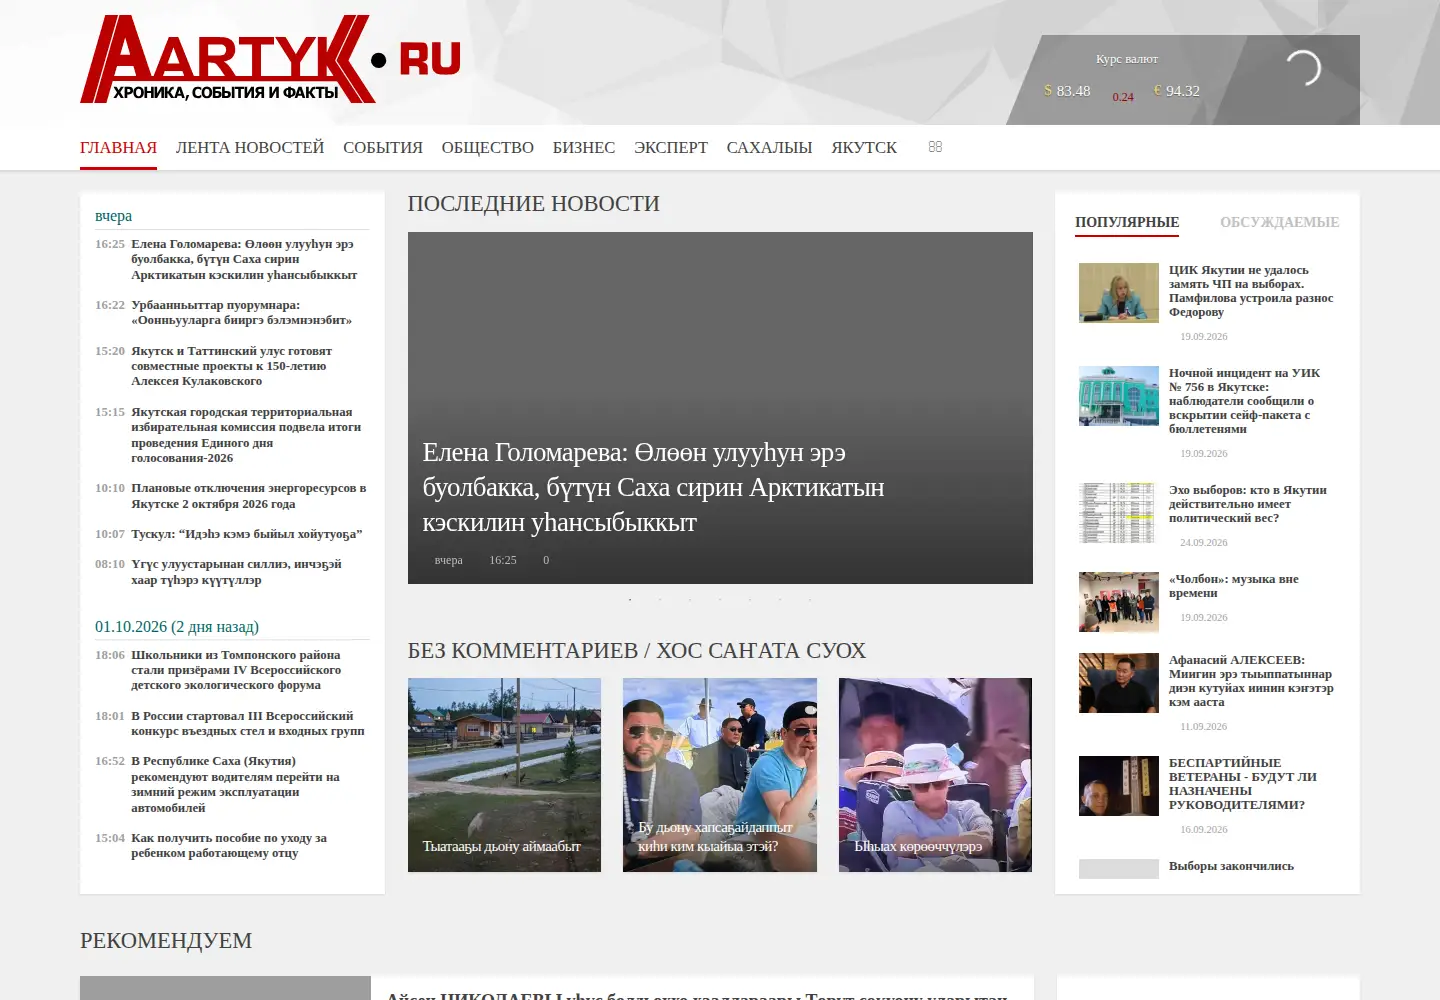The image size is (1440, 1000).
Task: Go to the ОБЩЕСТВО section
Action: [x=488, y=148]
